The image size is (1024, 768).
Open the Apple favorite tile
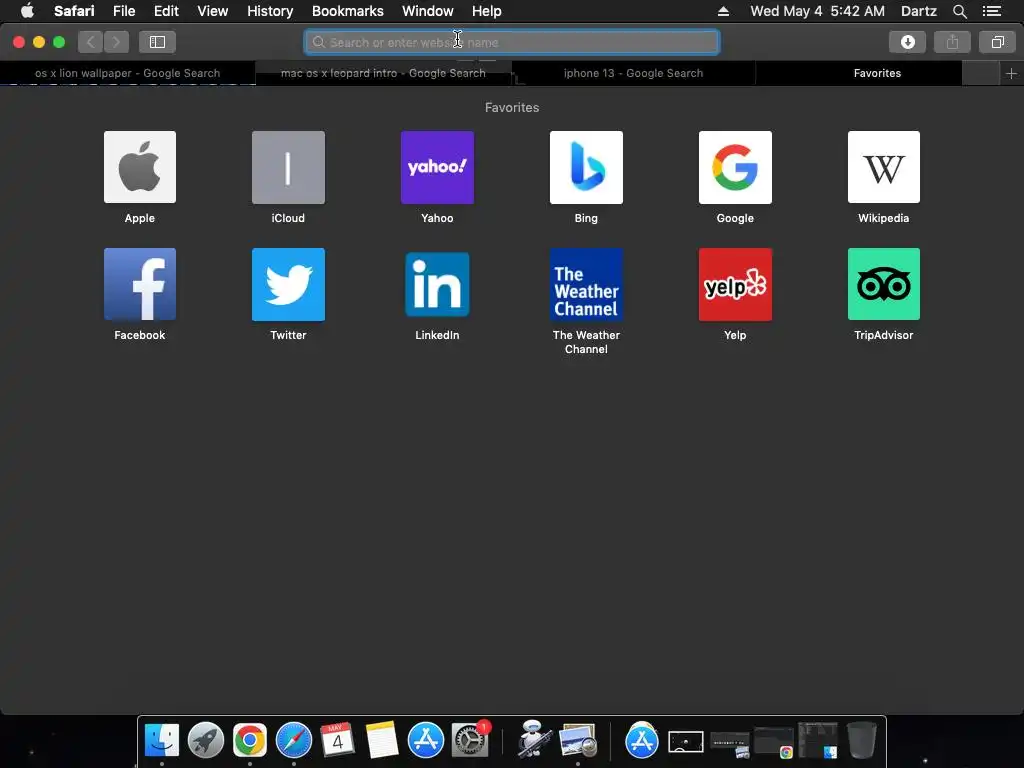140,167
